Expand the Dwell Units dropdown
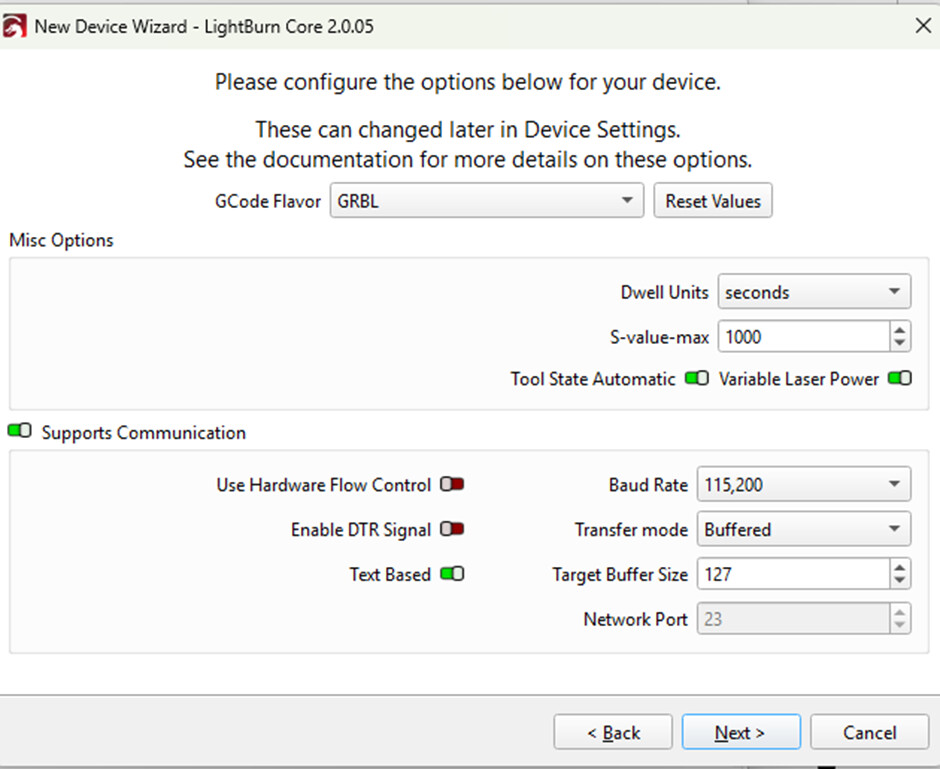The height and width of the screenshot is (769, 940). point(813,293)
